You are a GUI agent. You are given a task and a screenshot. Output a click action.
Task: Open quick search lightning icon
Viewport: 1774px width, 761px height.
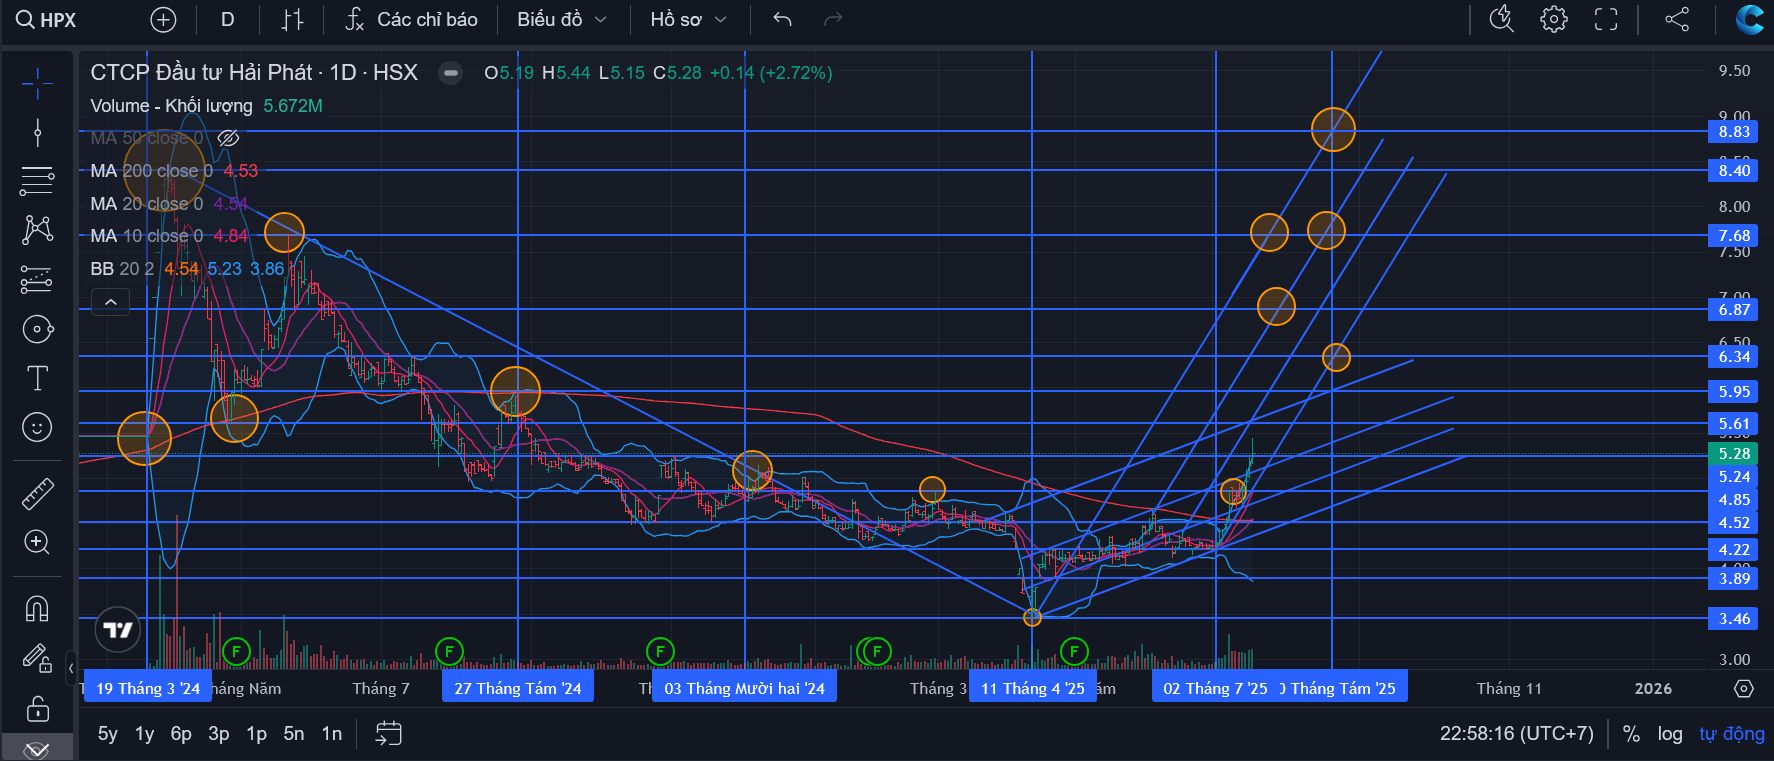[x=1502, y=20]
